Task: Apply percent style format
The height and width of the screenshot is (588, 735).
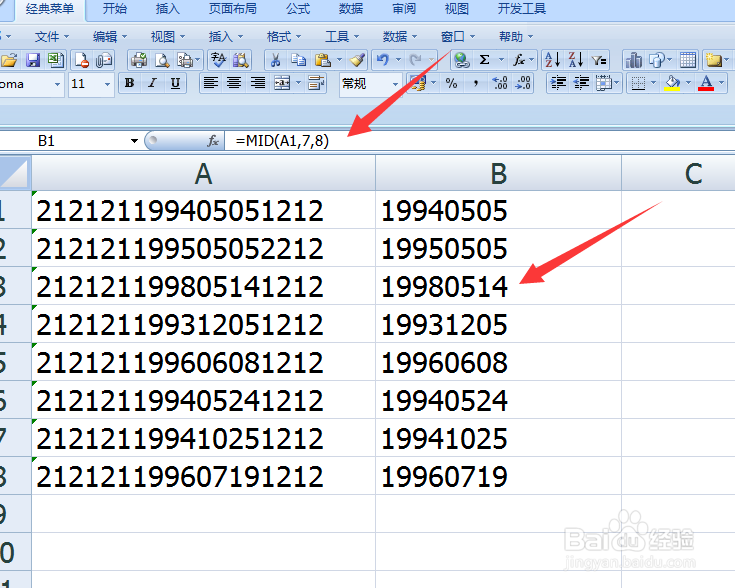Action: [451, 83]
